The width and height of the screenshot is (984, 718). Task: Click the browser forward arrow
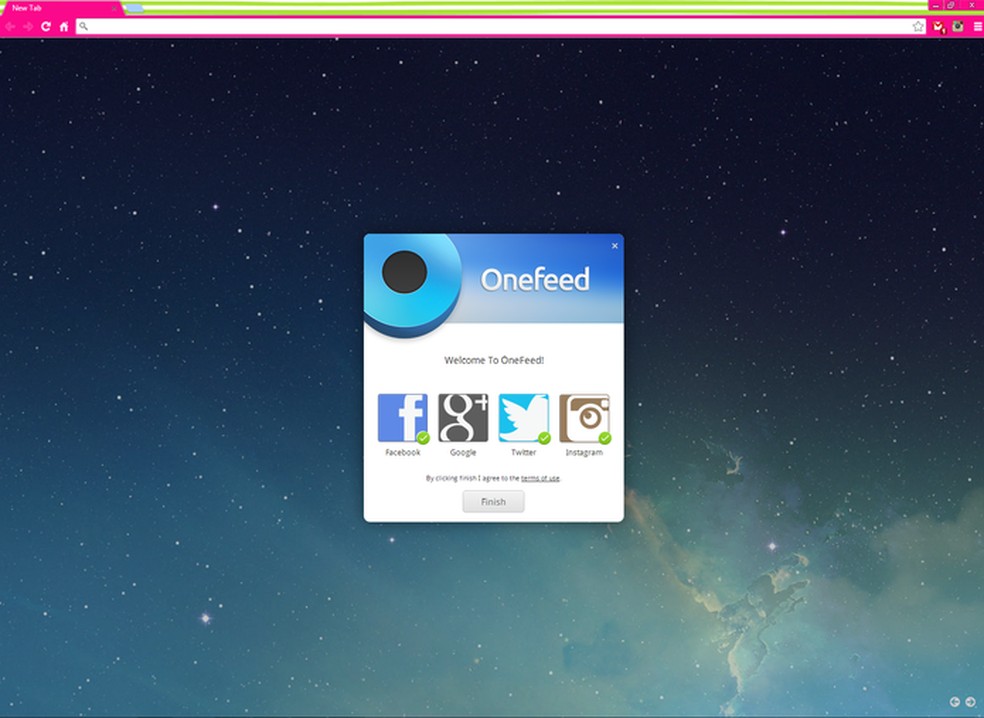[x=28, y=26]
